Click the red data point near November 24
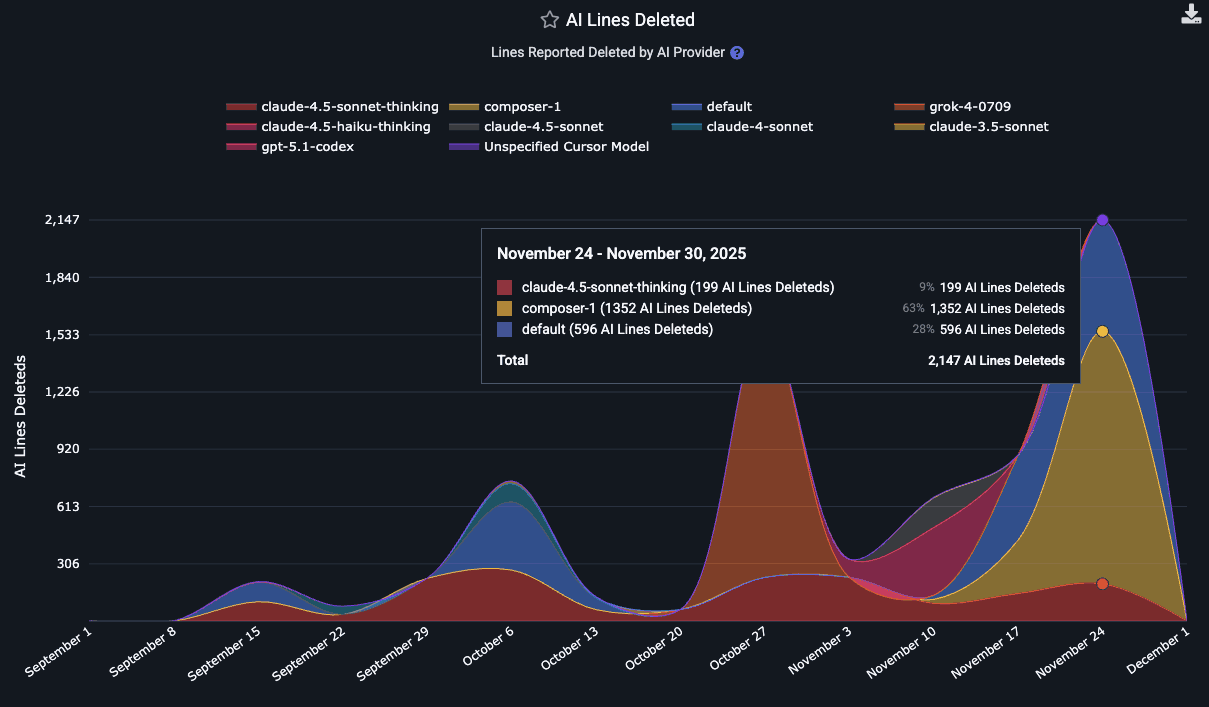1209x707 pixels. [x=1102, y=584]
